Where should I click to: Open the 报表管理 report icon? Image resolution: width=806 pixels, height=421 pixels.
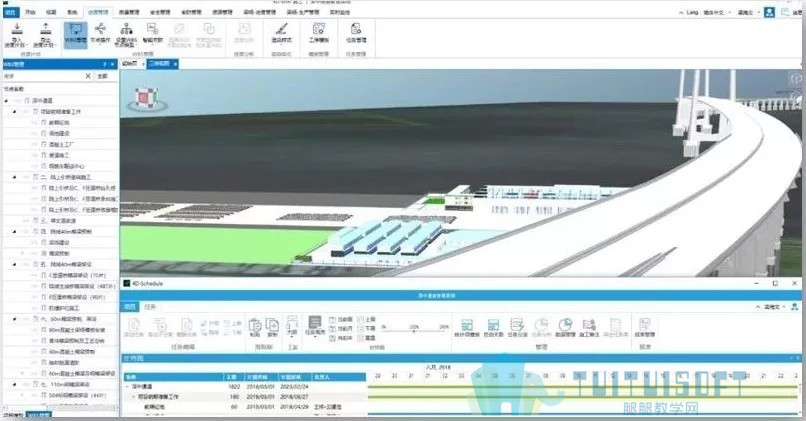(644, 325)
